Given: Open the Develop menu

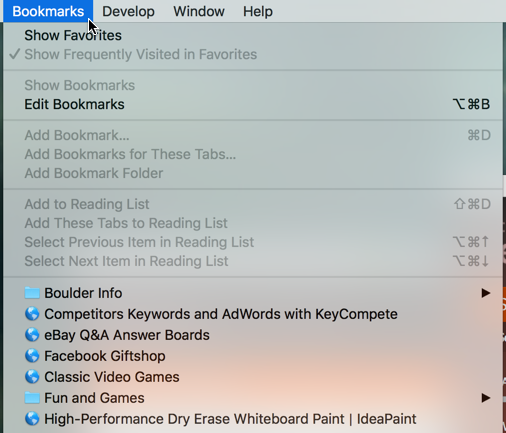Looking at the screenshot, I should pyautogui.click(x=128, y=11).
